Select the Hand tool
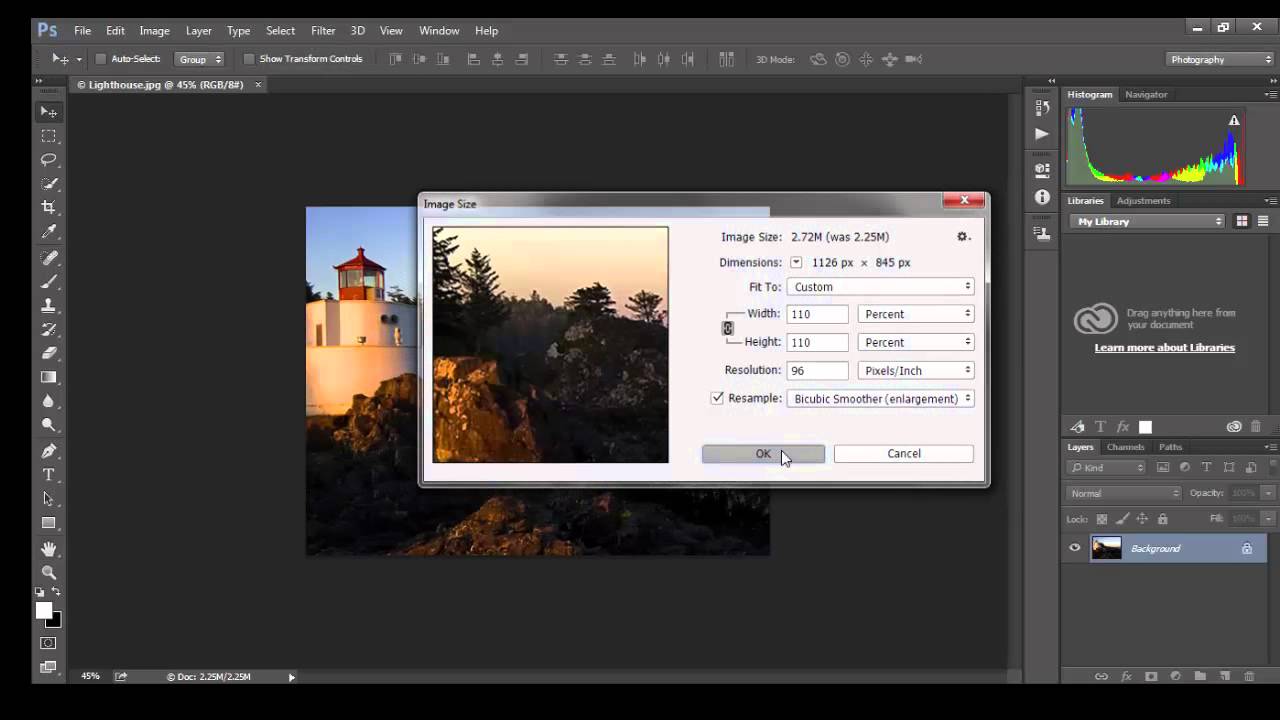 point(48,549)
